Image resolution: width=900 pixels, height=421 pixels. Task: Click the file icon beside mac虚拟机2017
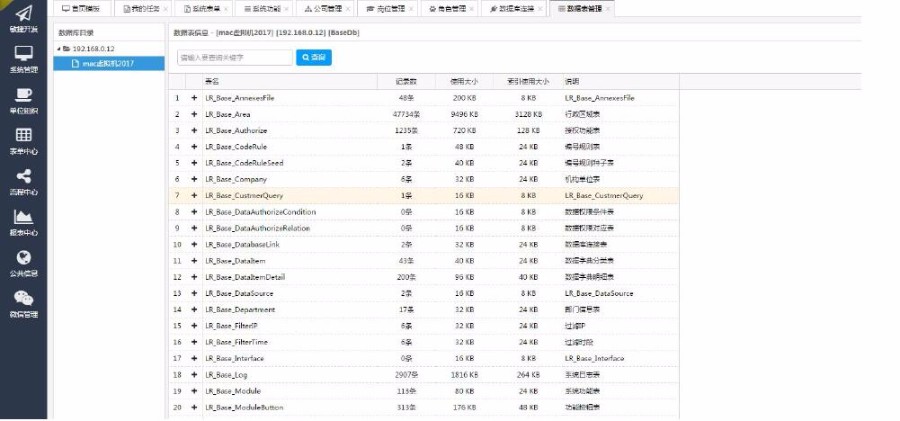click(75, 64)
